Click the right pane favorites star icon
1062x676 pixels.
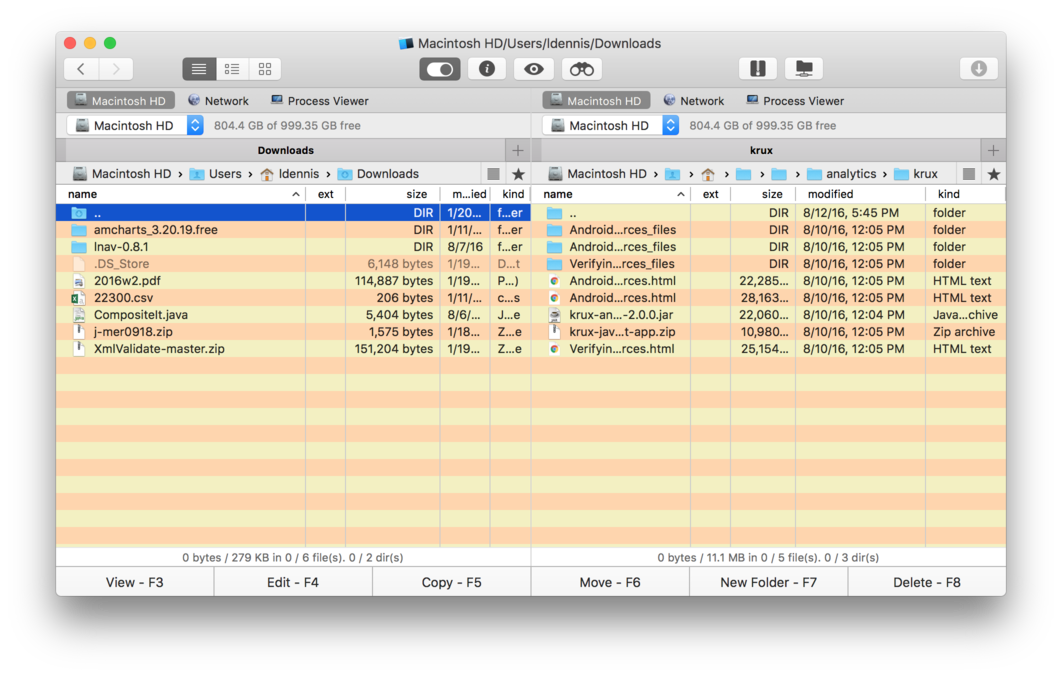[x=994, y=175]
